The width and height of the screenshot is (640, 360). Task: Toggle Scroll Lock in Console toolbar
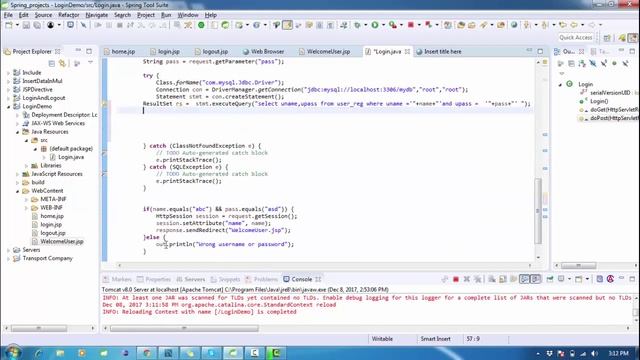click(x=502, y=279)
